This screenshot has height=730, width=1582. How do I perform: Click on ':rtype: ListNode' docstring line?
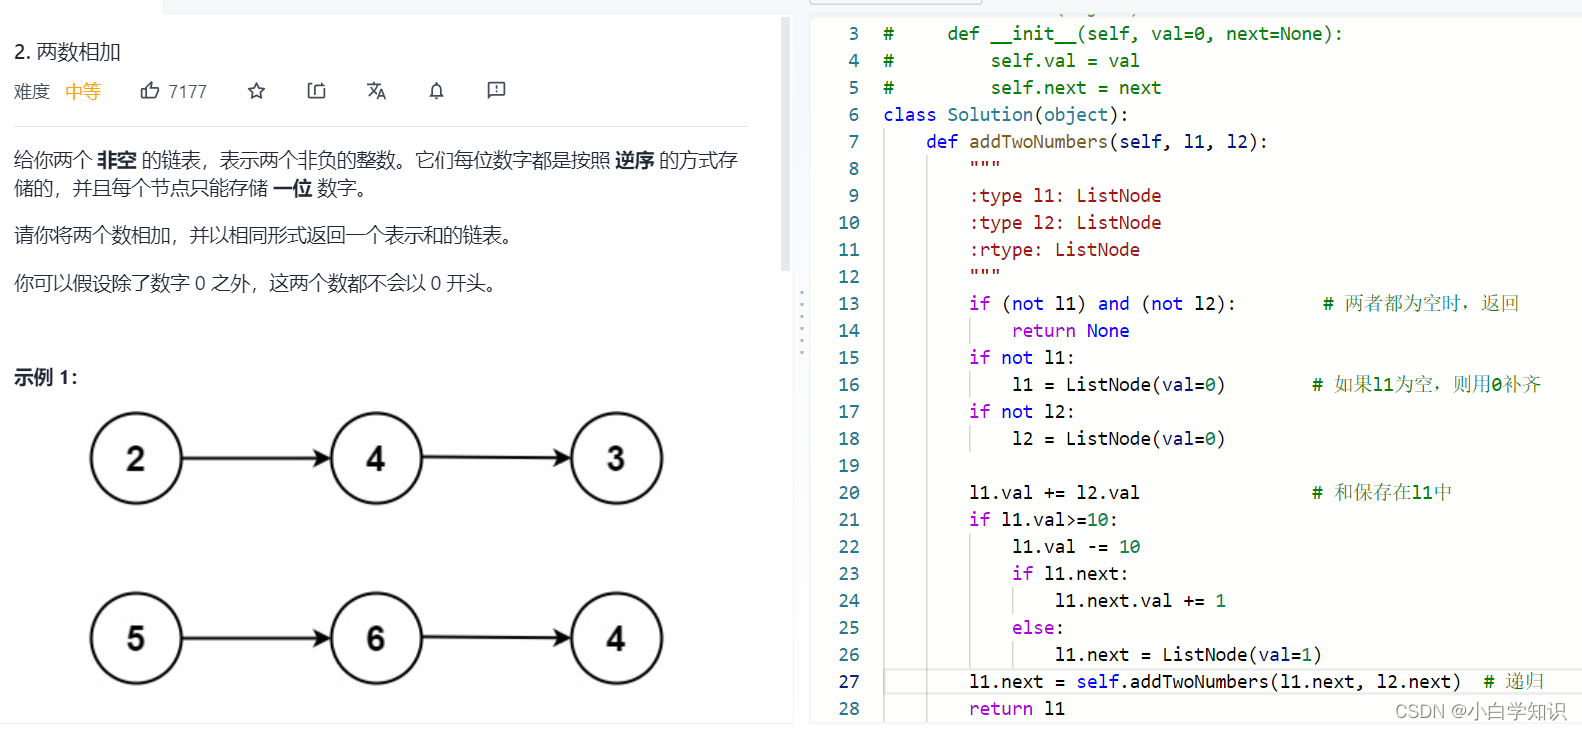click(1054, 250)
